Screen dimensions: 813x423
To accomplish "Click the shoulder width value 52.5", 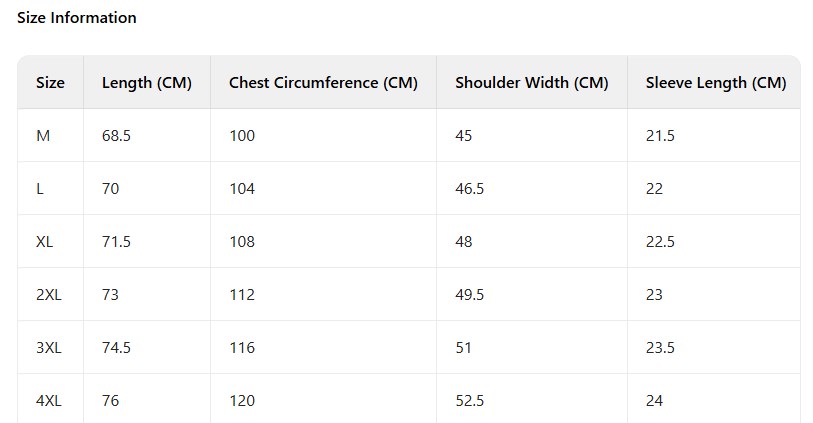I will click(470, 401).
